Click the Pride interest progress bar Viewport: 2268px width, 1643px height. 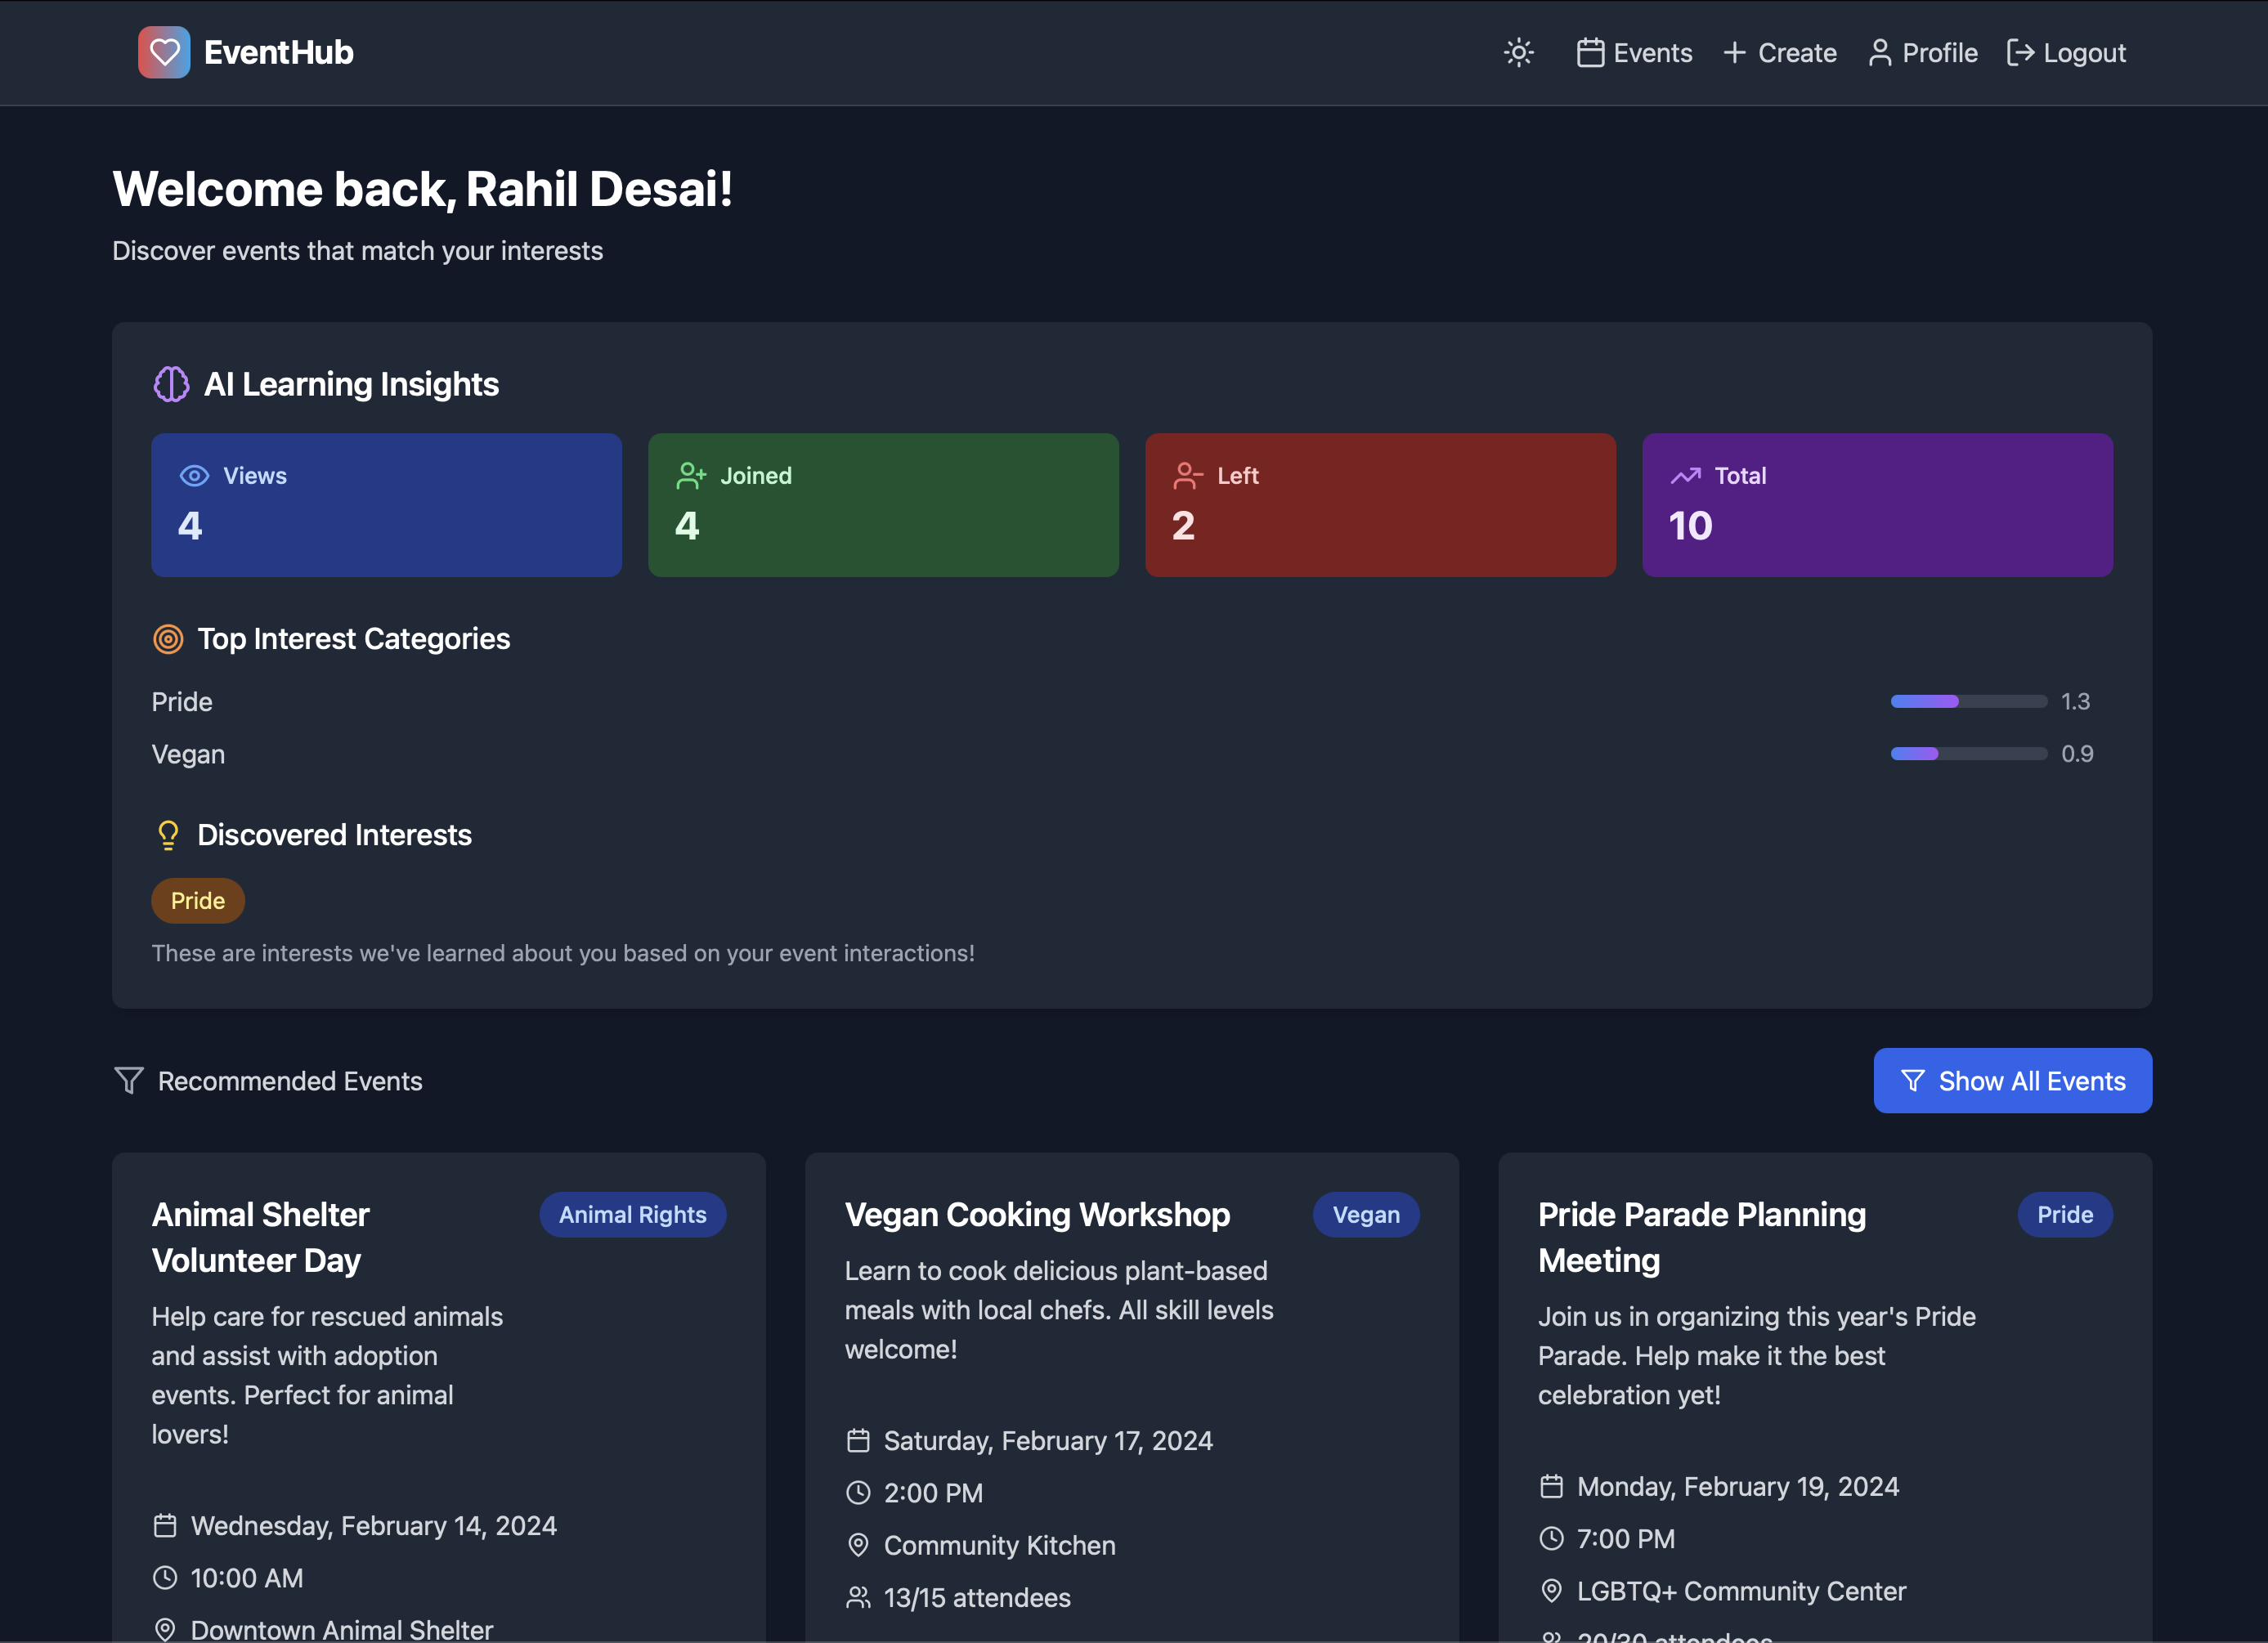(x=1968, y=702)
